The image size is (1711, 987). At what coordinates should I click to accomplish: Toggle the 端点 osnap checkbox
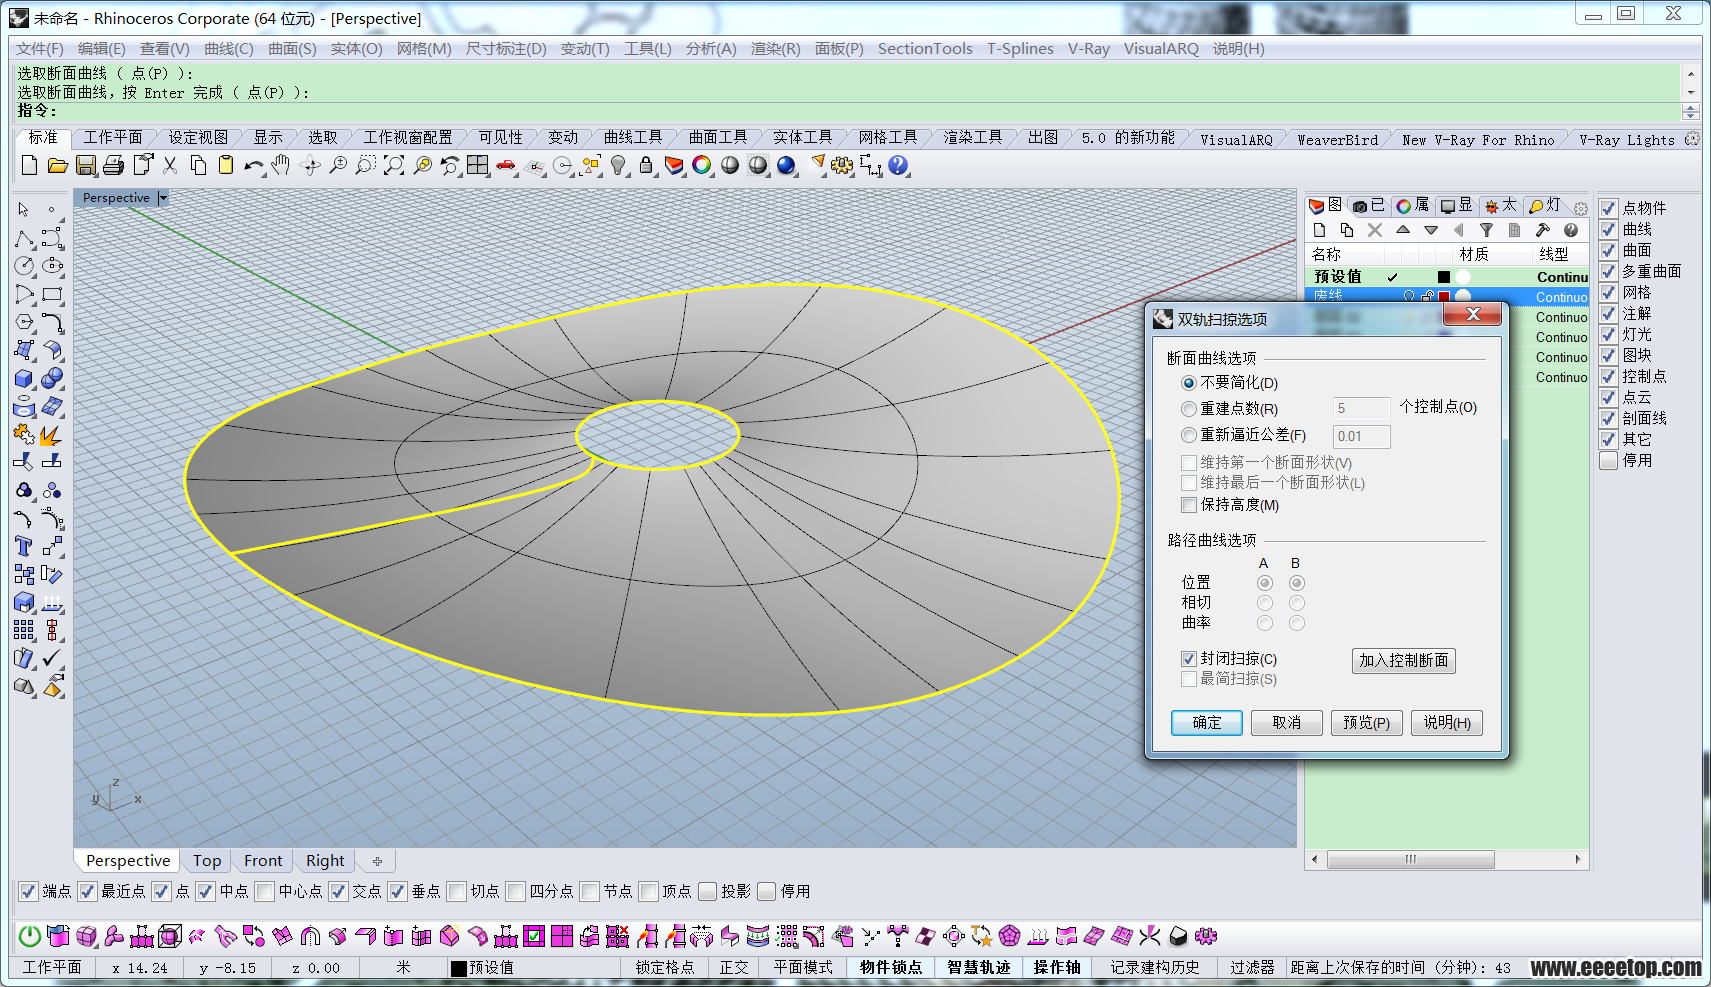pos(29,891)
